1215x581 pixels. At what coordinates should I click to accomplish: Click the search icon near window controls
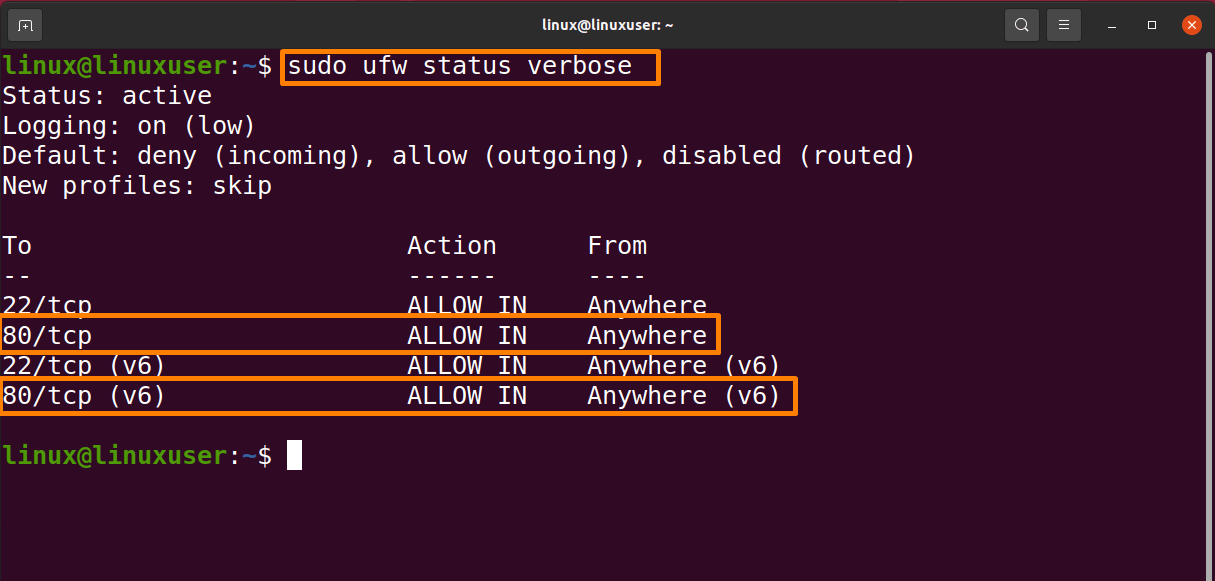[x=1021, y=24]
